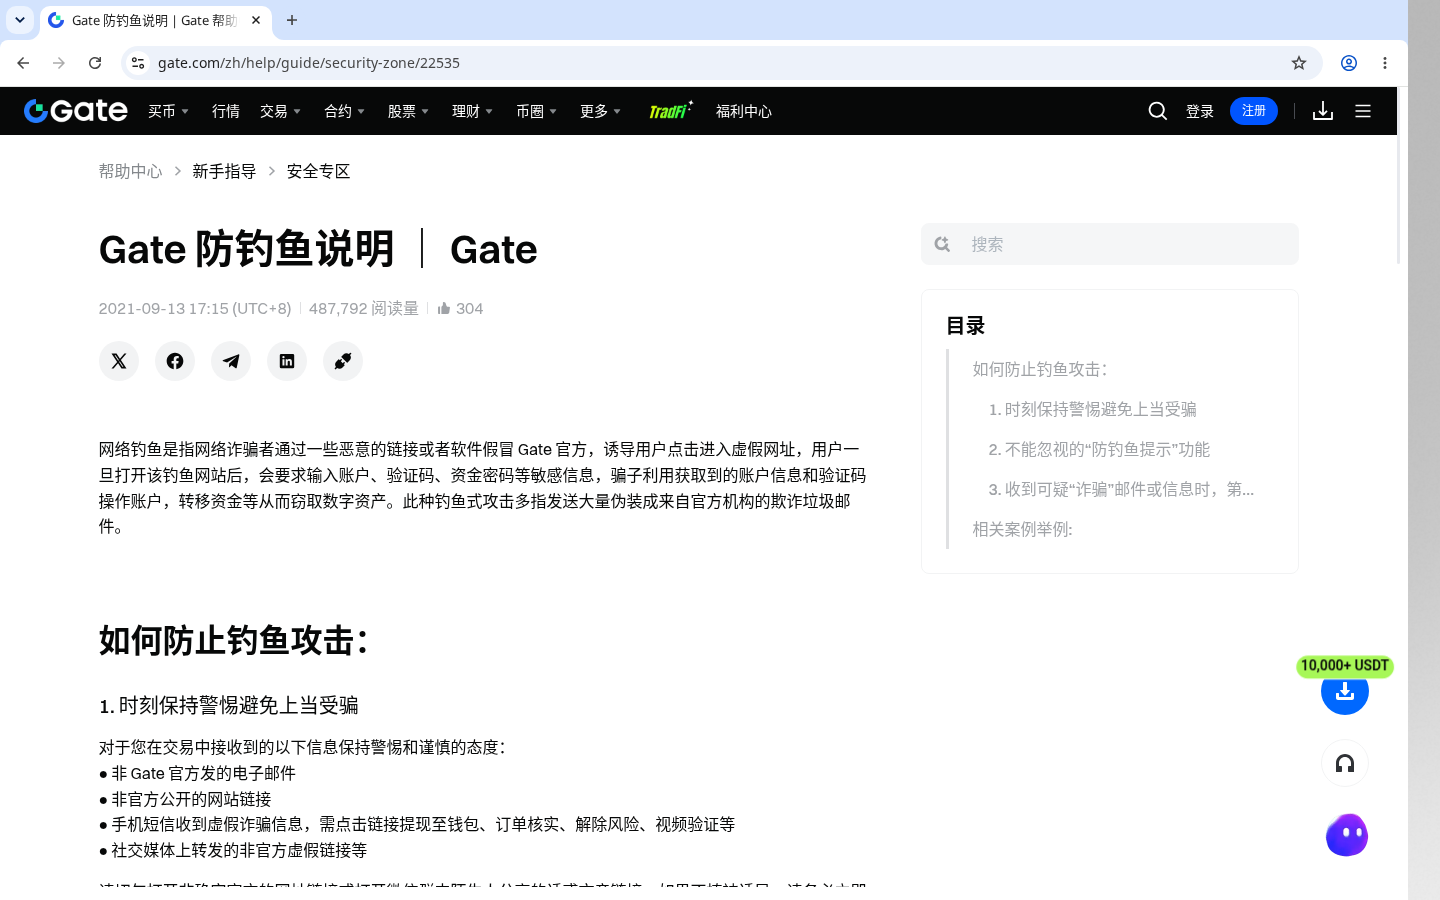Click the browser back arrow

coord(23,63)
